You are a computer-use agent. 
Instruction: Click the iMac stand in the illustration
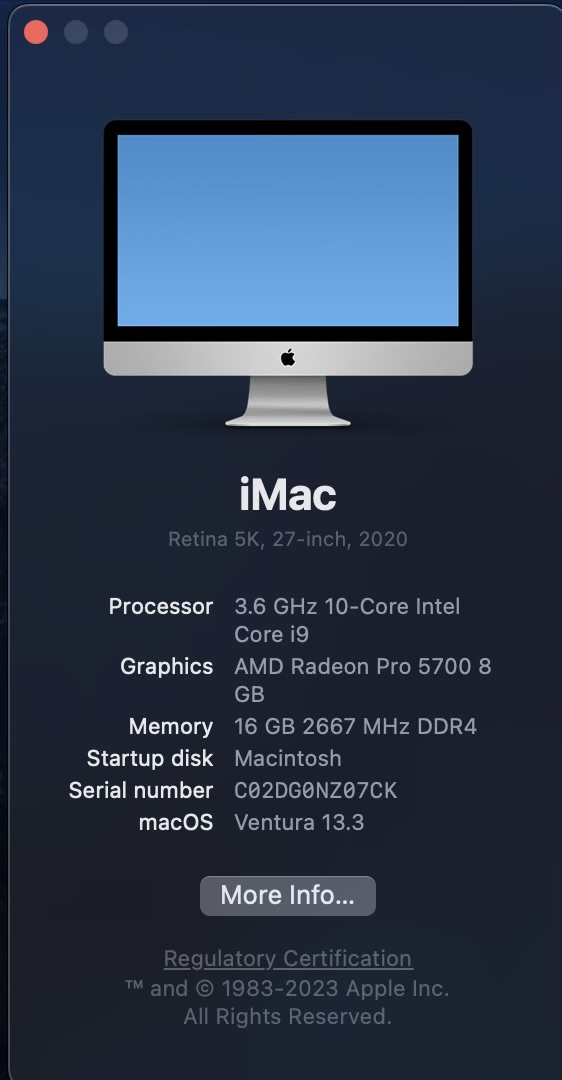tap(288, 401)
